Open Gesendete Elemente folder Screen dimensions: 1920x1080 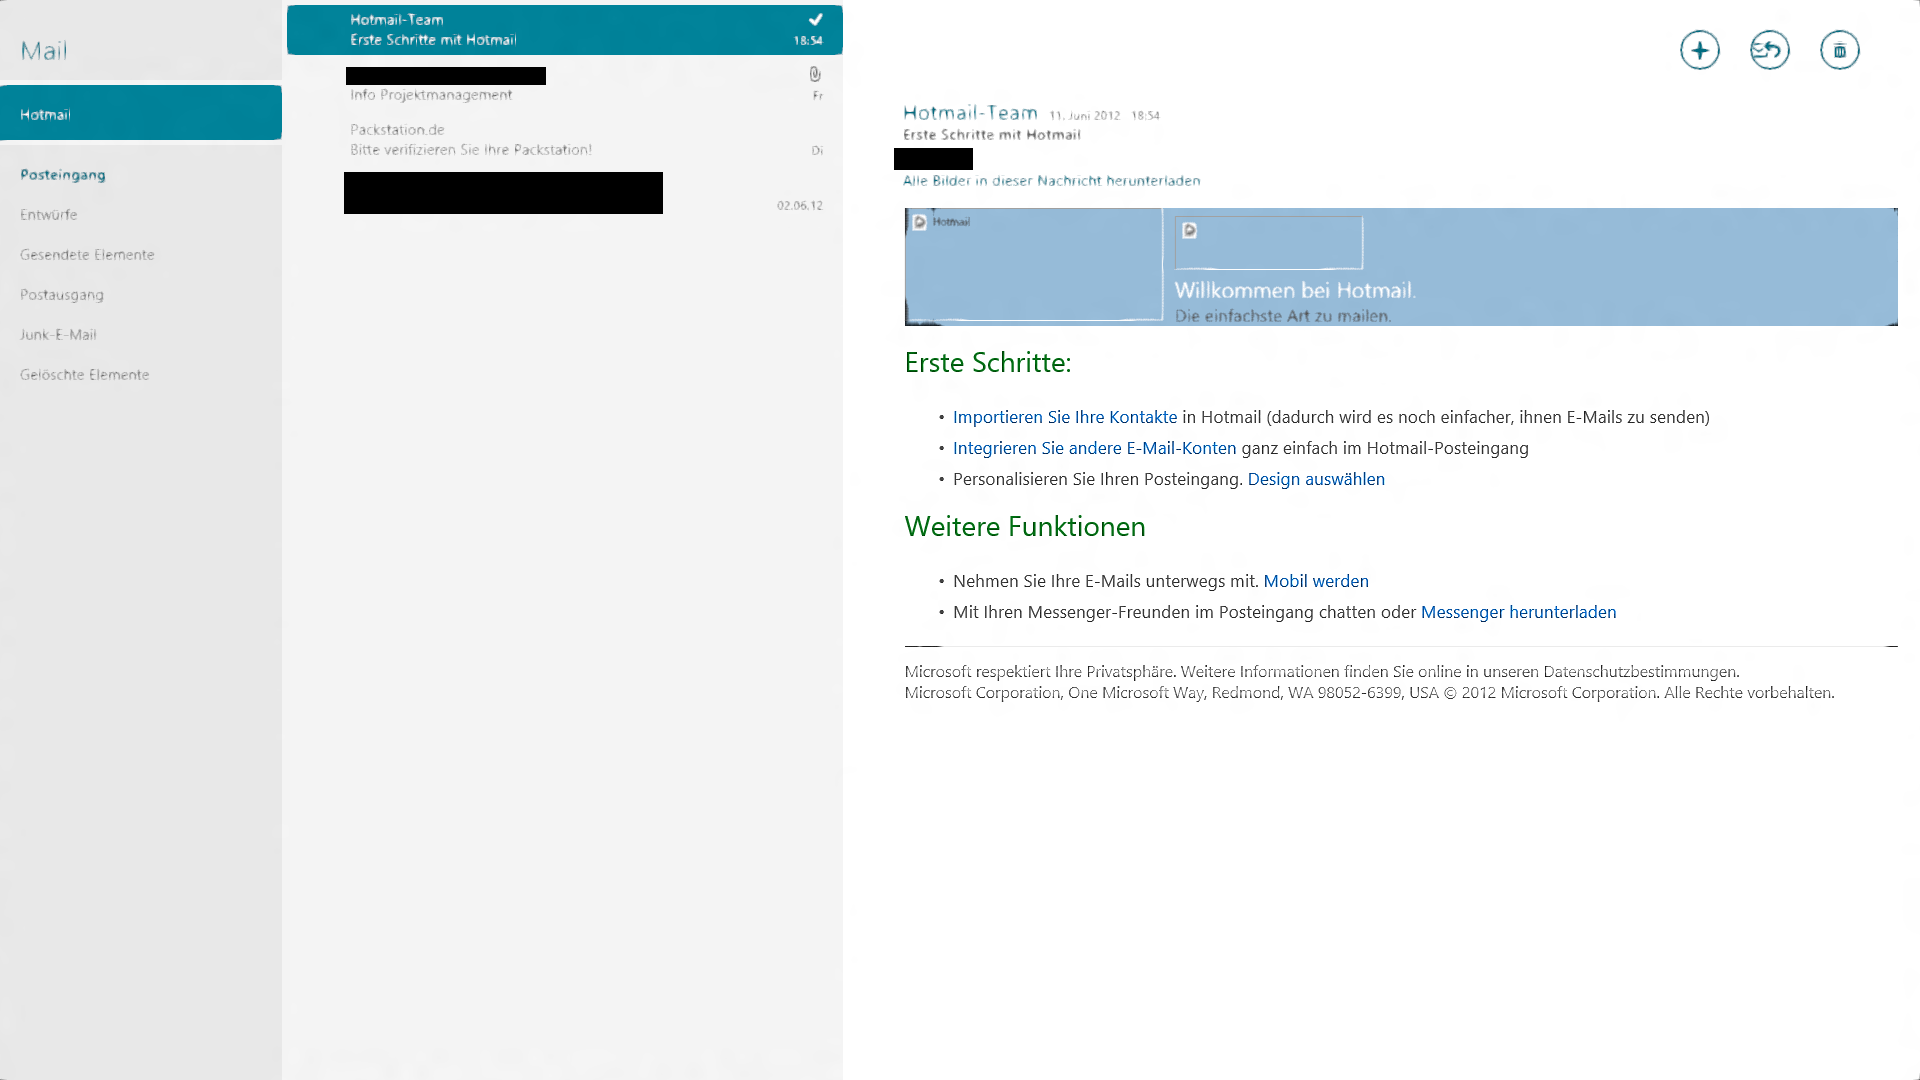[x=87, y=254]
